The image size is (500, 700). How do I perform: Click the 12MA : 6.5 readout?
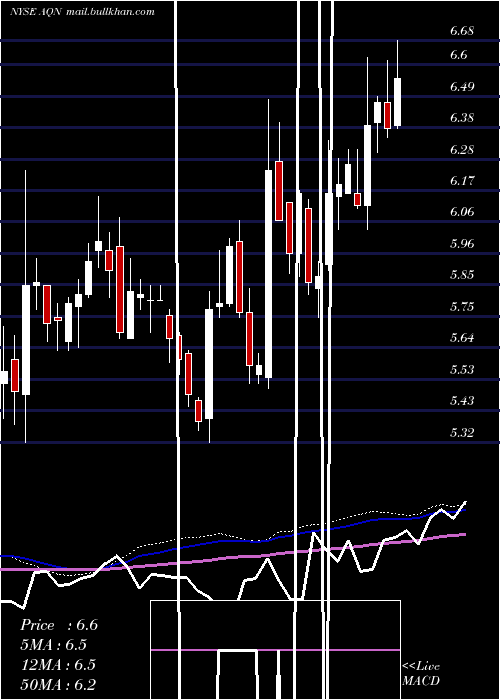point(58,665)
